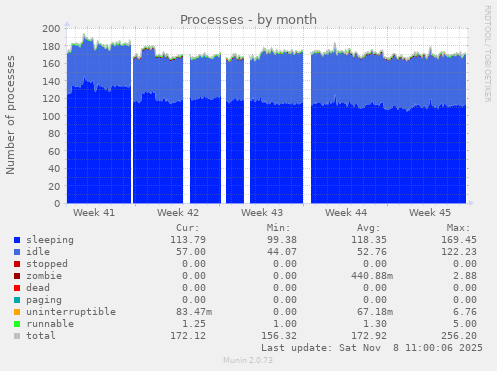Viewport: 497px width, 371px height.
Task: Click total current value 172.12
Action: (188, 336)
